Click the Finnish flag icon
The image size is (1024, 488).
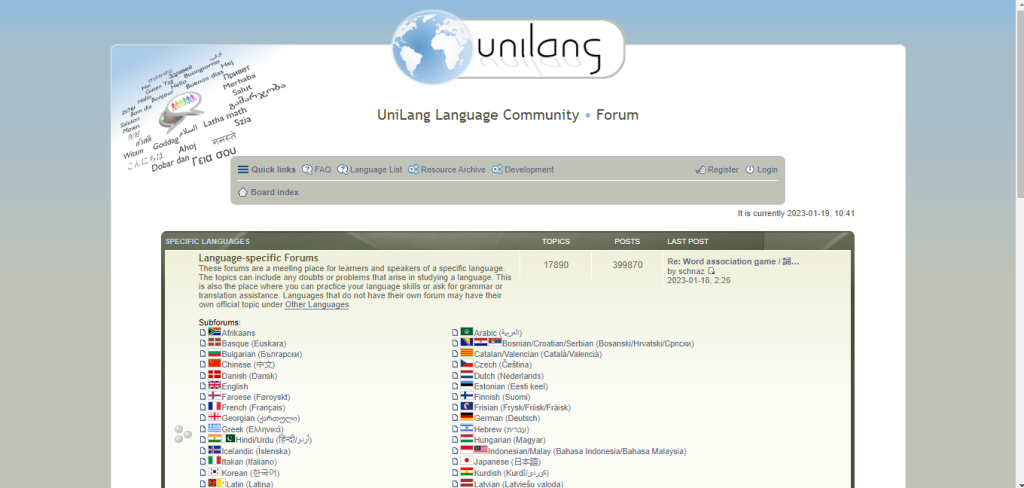[466, 396]
